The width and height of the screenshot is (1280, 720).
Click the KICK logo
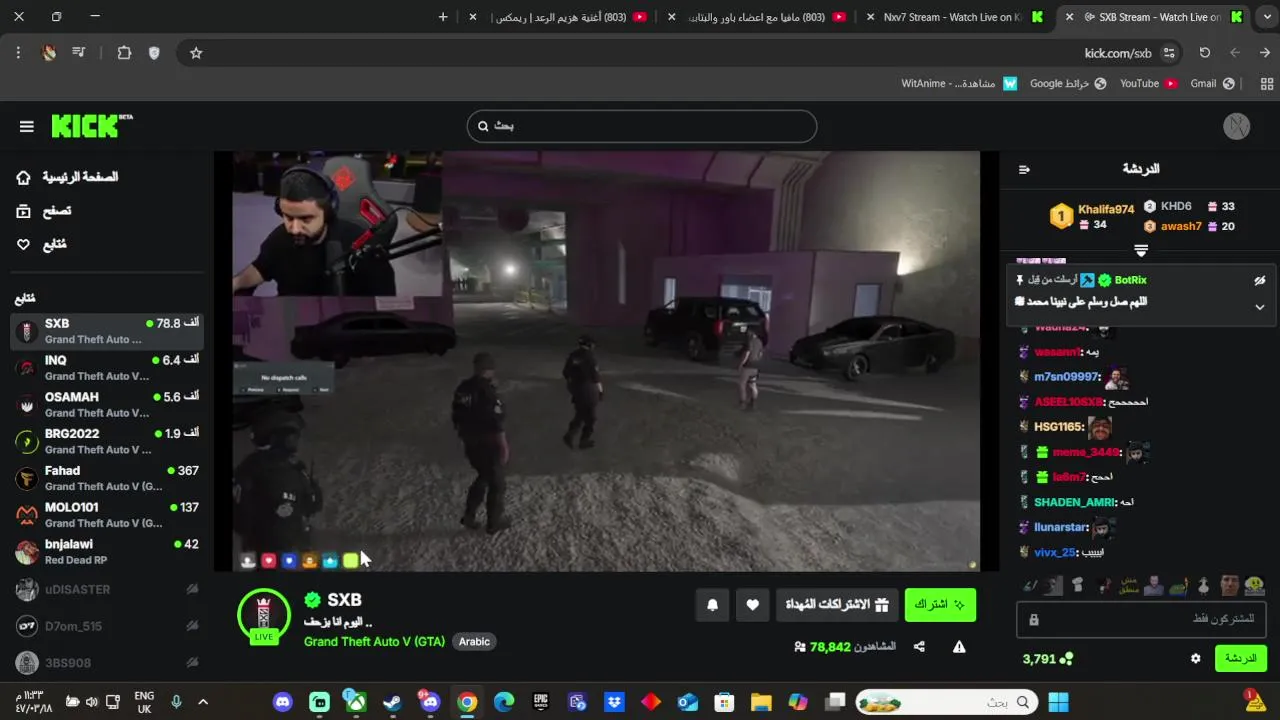pyautogui.click(x=91, y=125)
